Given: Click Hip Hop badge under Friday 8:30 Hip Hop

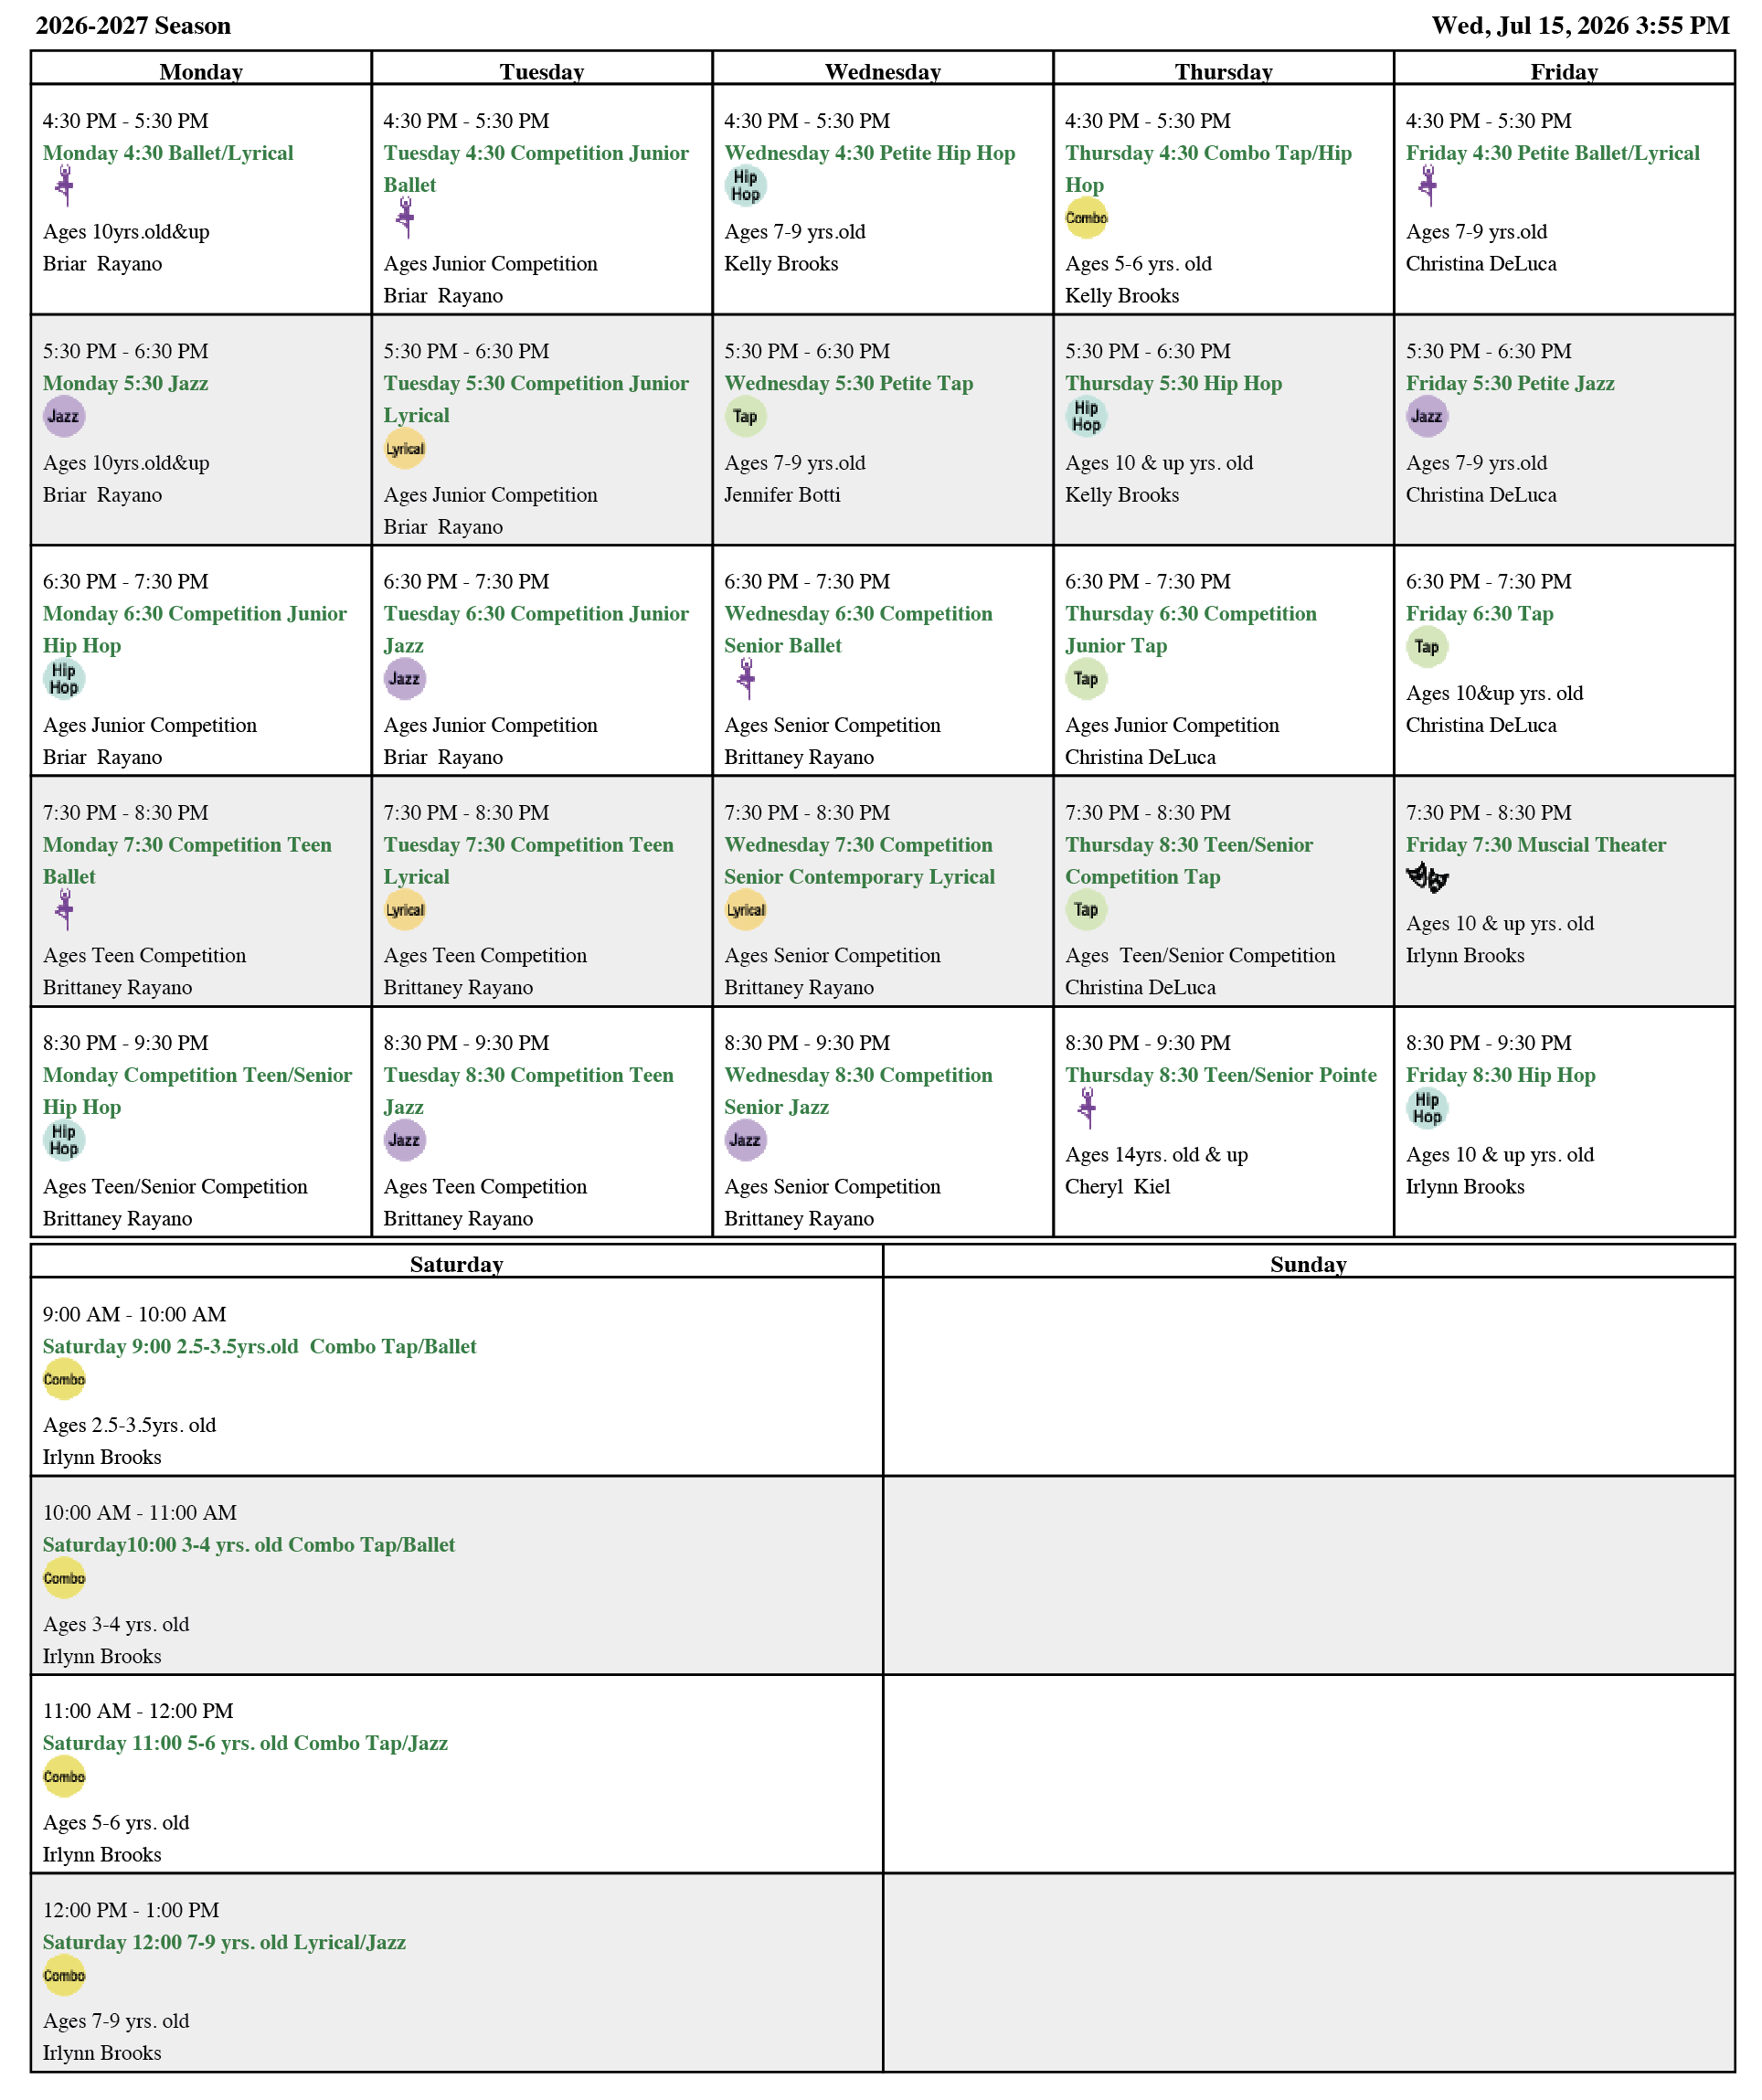Looking at the screenshot, I should 1427,1108.
